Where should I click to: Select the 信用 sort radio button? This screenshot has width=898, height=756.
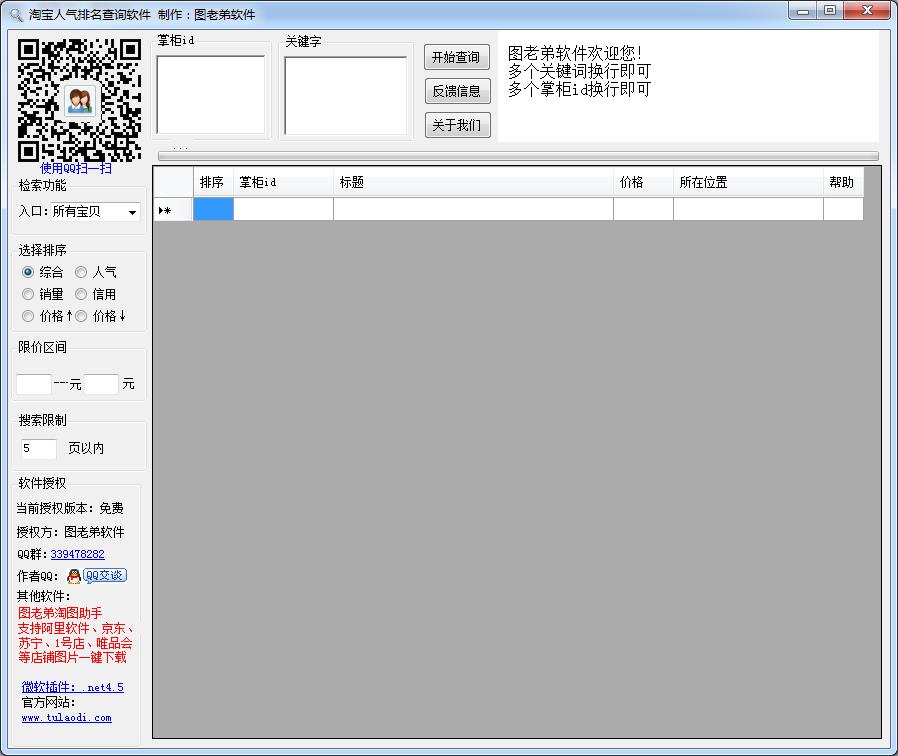click(x=81, y=294)
